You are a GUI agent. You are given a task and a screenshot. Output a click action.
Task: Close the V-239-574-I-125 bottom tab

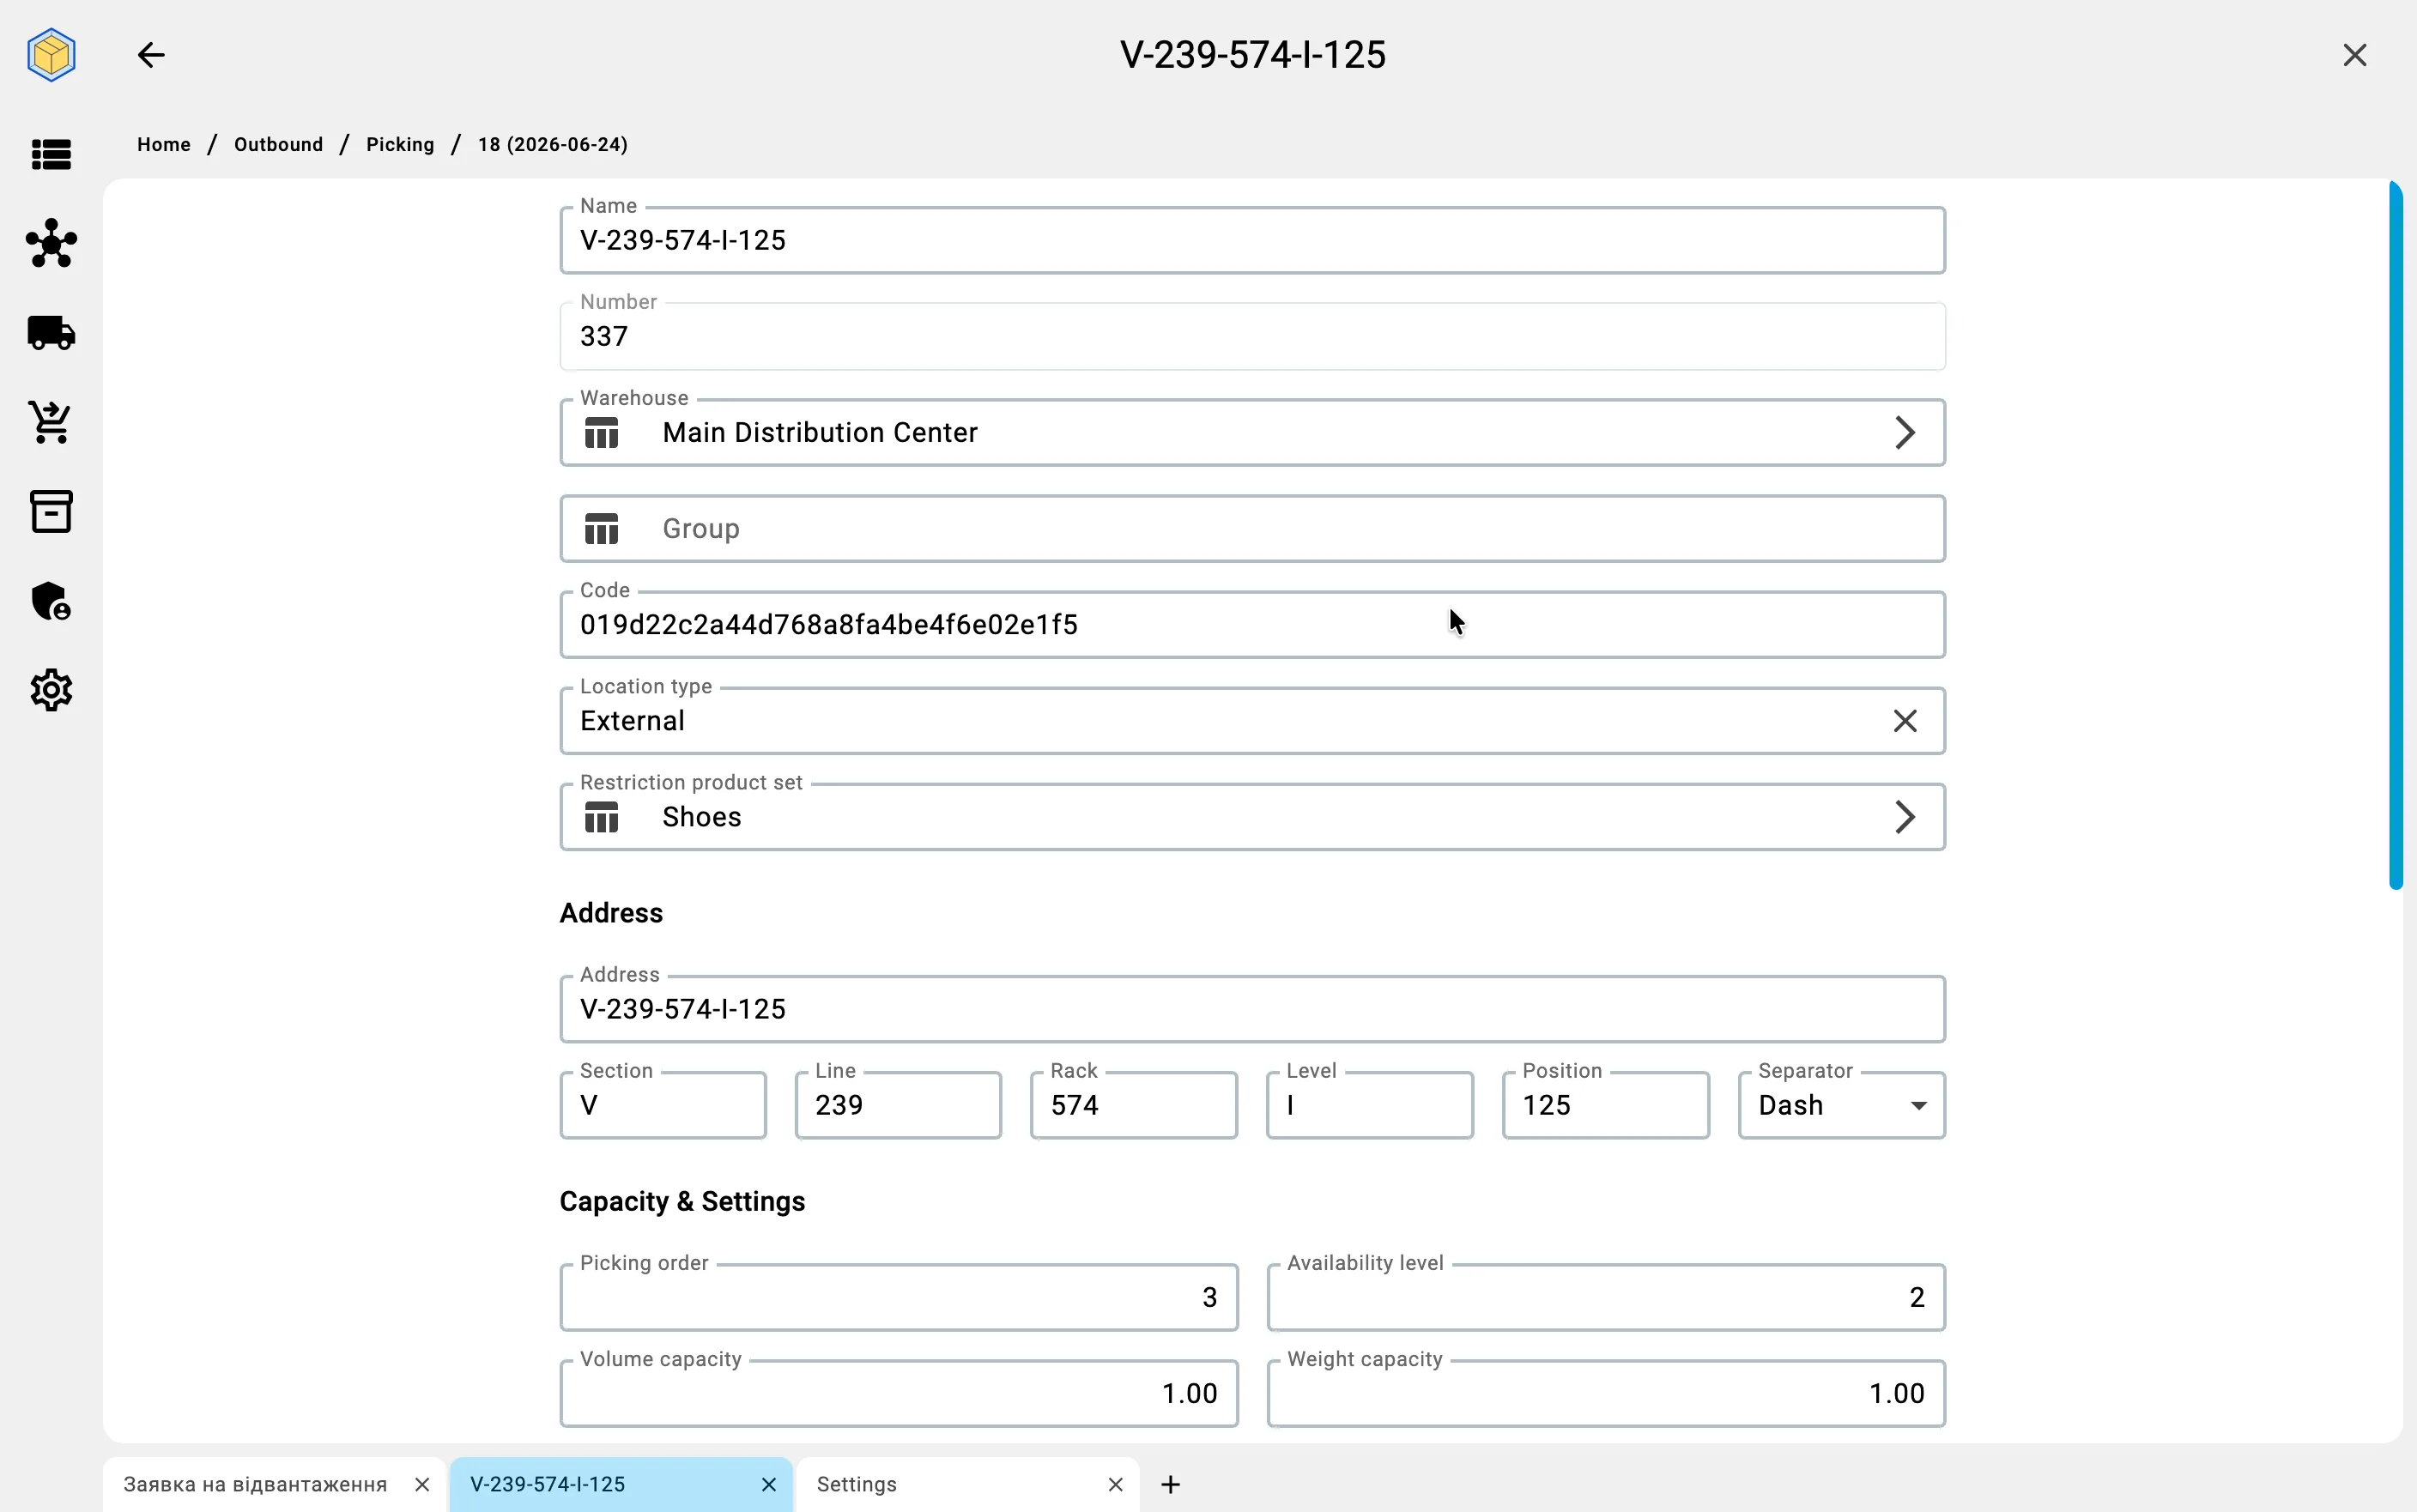tap(768, 1485)
